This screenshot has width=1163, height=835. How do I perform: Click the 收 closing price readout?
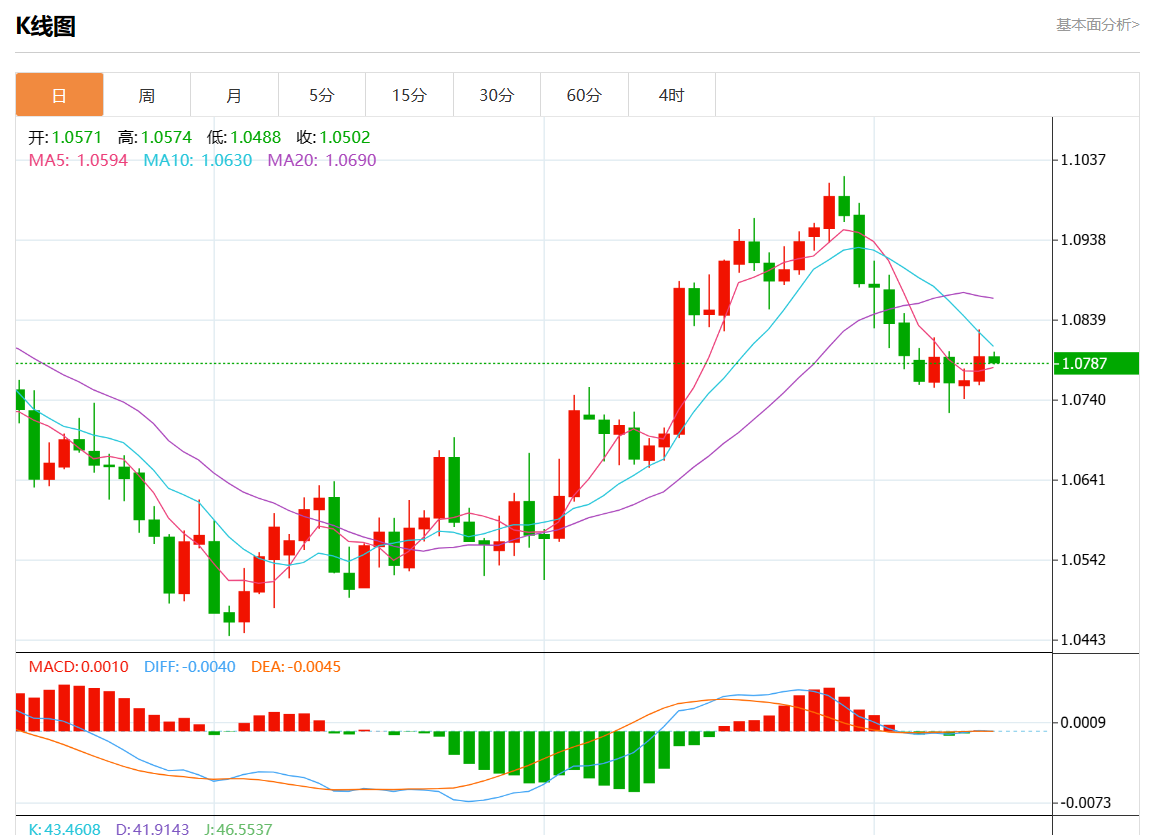pos(333,138)
